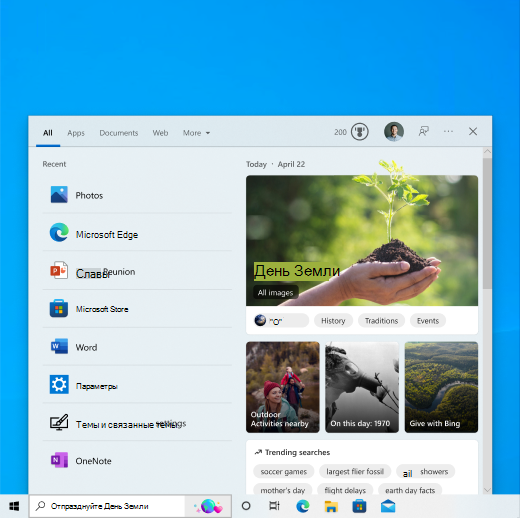The image size is (520, 518).
Task: Switch to the Documents tab
Action: (119, 133)
